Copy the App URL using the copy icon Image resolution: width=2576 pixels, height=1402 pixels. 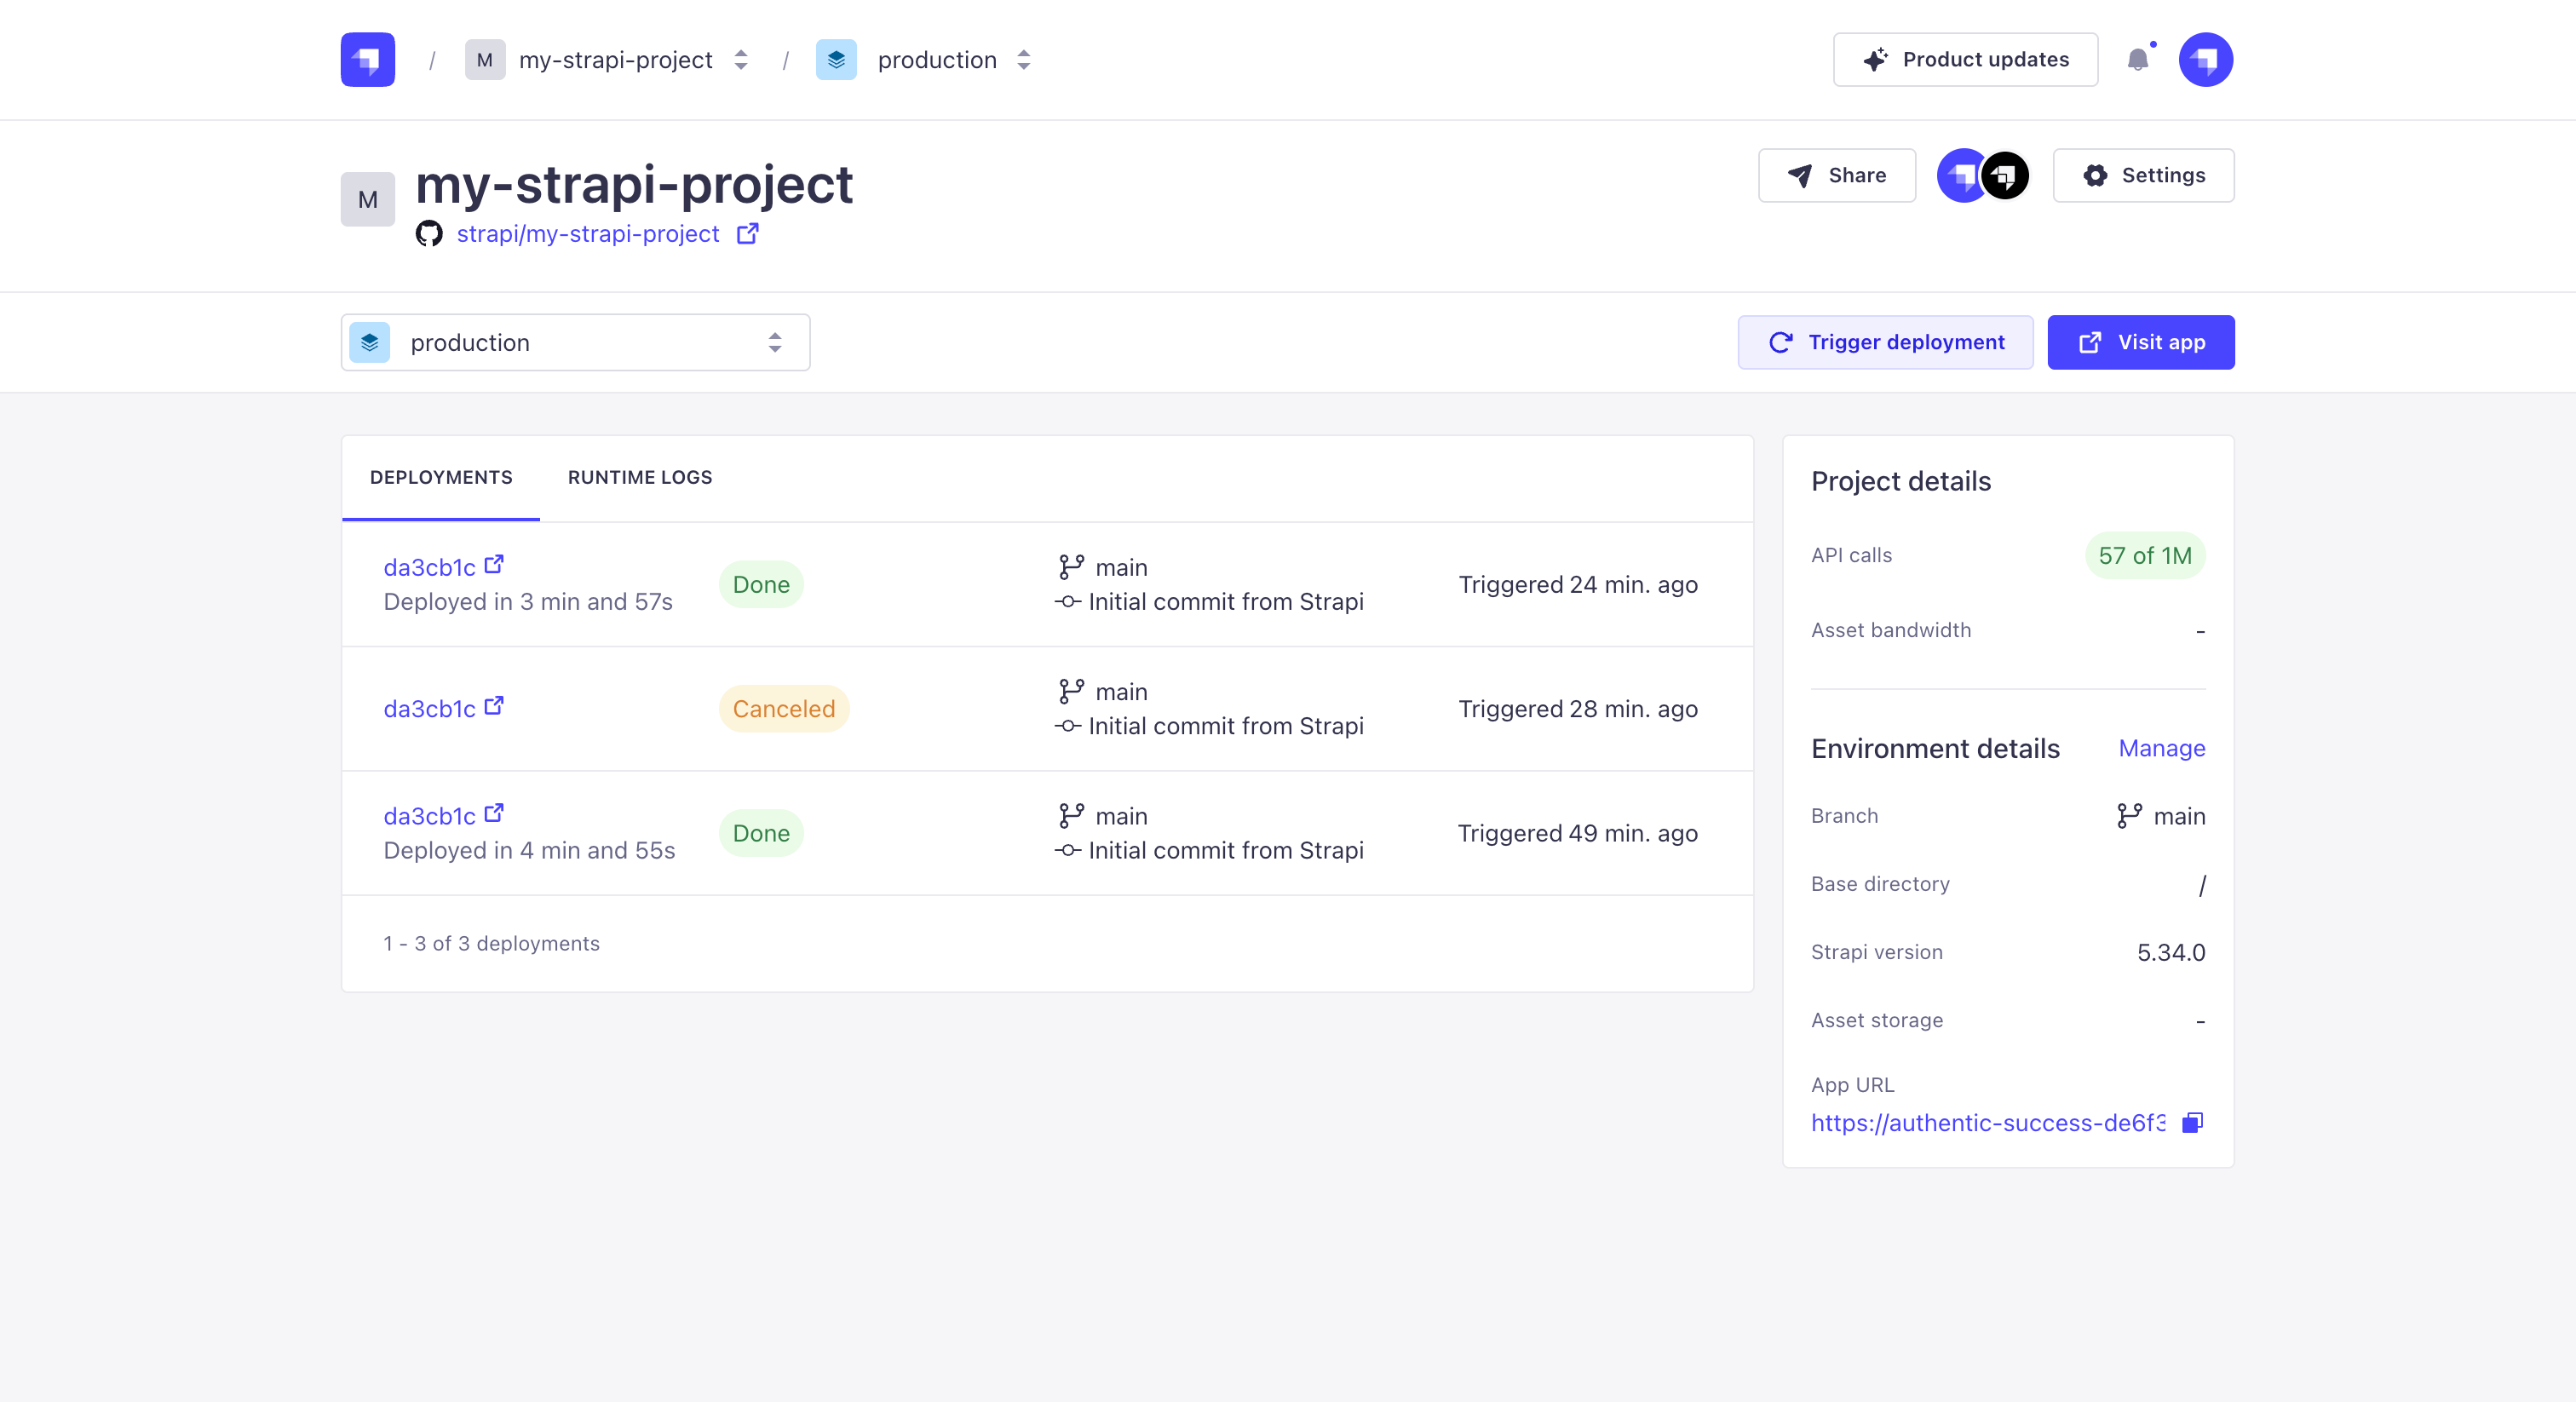2191,1123
